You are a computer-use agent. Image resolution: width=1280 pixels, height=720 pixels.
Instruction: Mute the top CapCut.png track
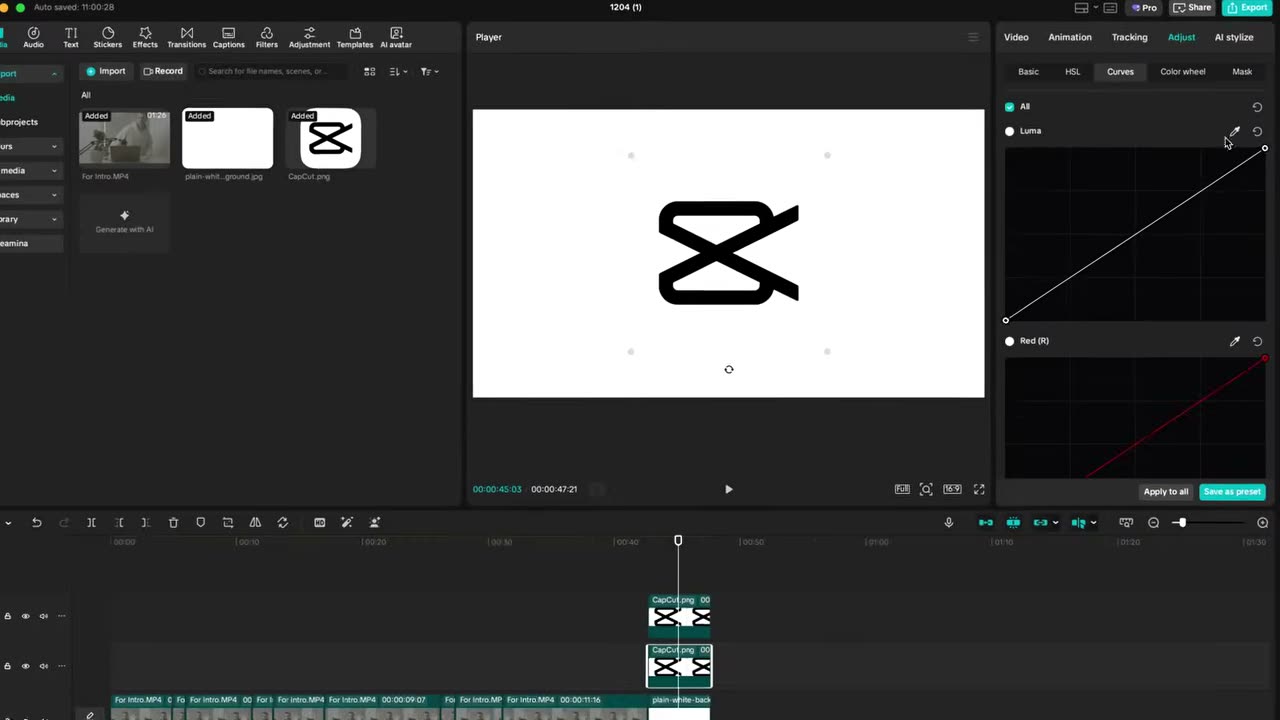pyautogui.click(x=43, y=616)
